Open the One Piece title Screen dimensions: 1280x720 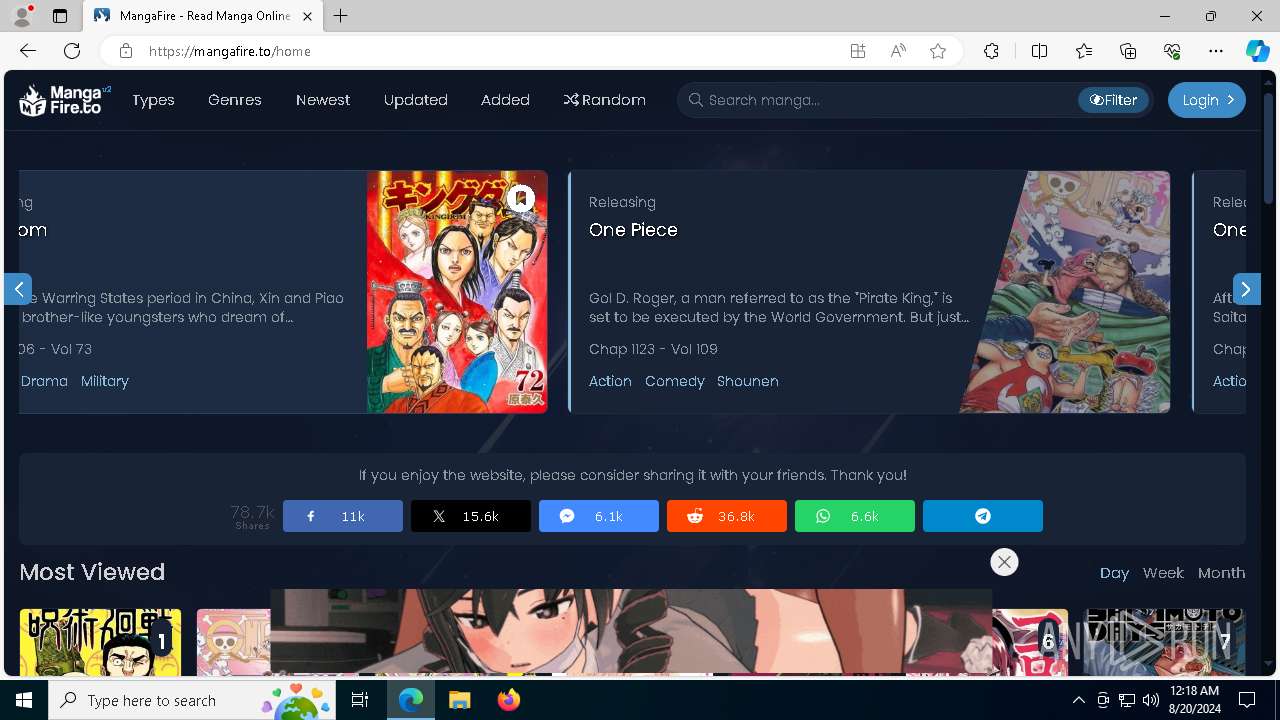pos(633,230)
